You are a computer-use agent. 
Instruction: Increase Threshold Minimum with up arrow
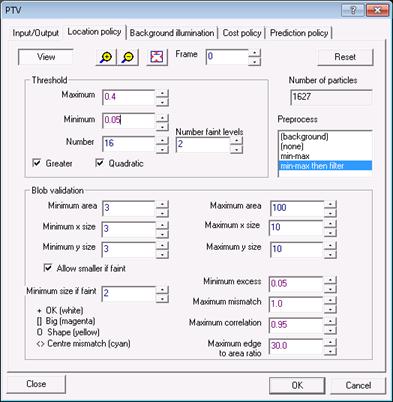pyautogui.click(x=162, y=117)
